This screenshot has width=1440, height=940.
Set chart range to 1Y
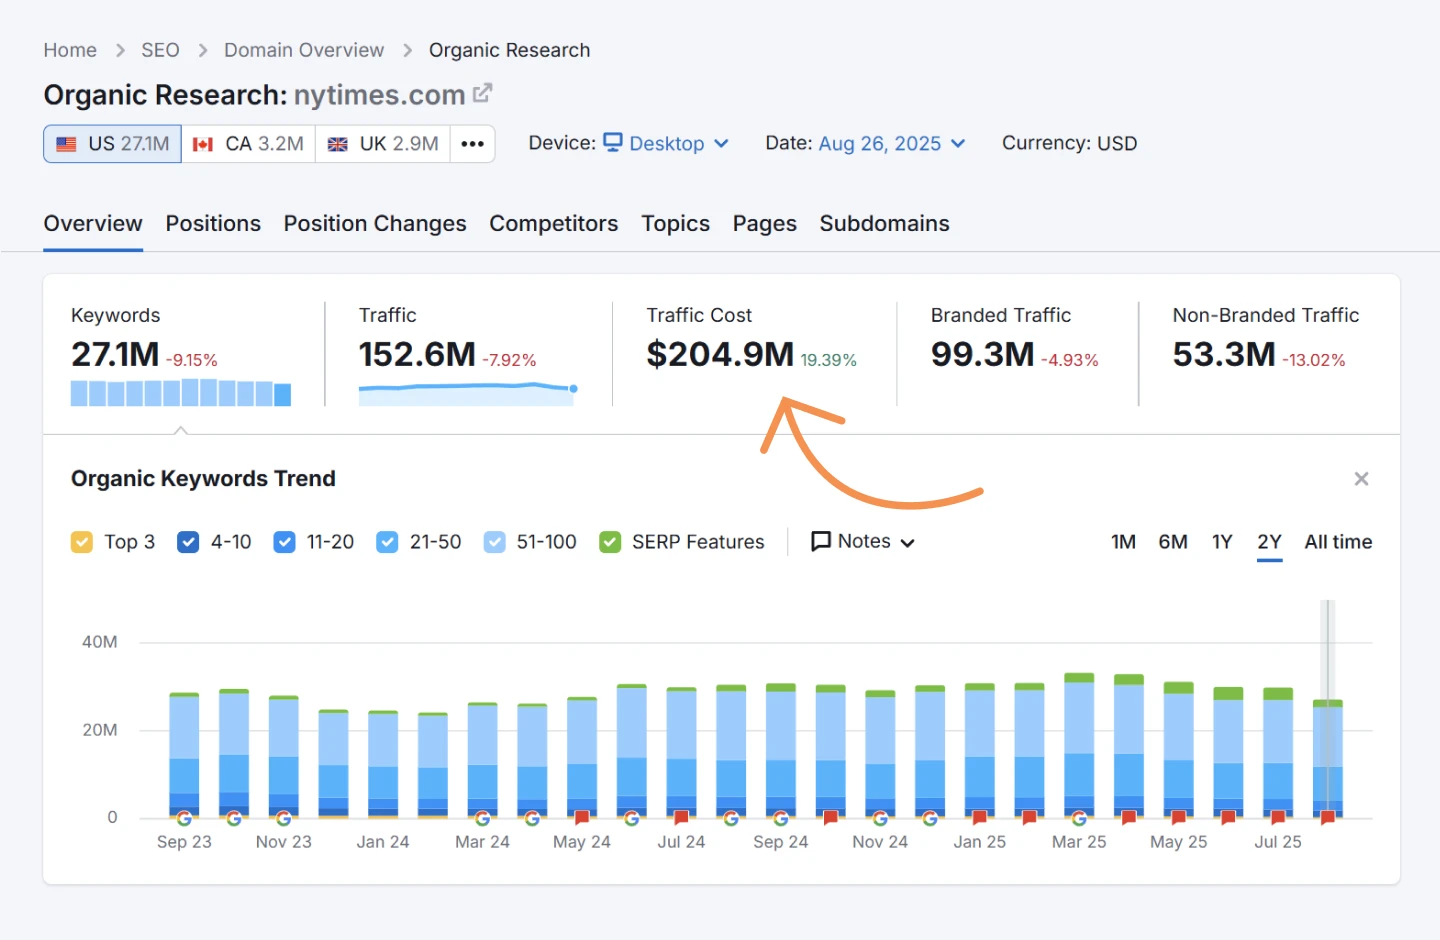click(x=1222, y=542)
